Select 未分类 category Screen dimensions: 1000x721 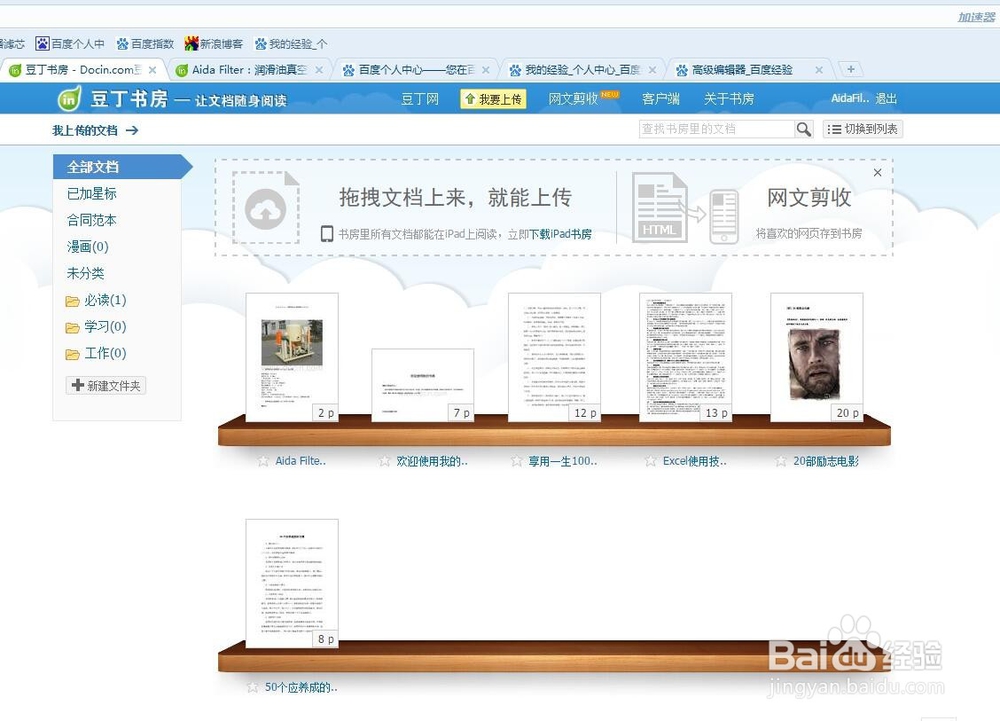(85, 273)
